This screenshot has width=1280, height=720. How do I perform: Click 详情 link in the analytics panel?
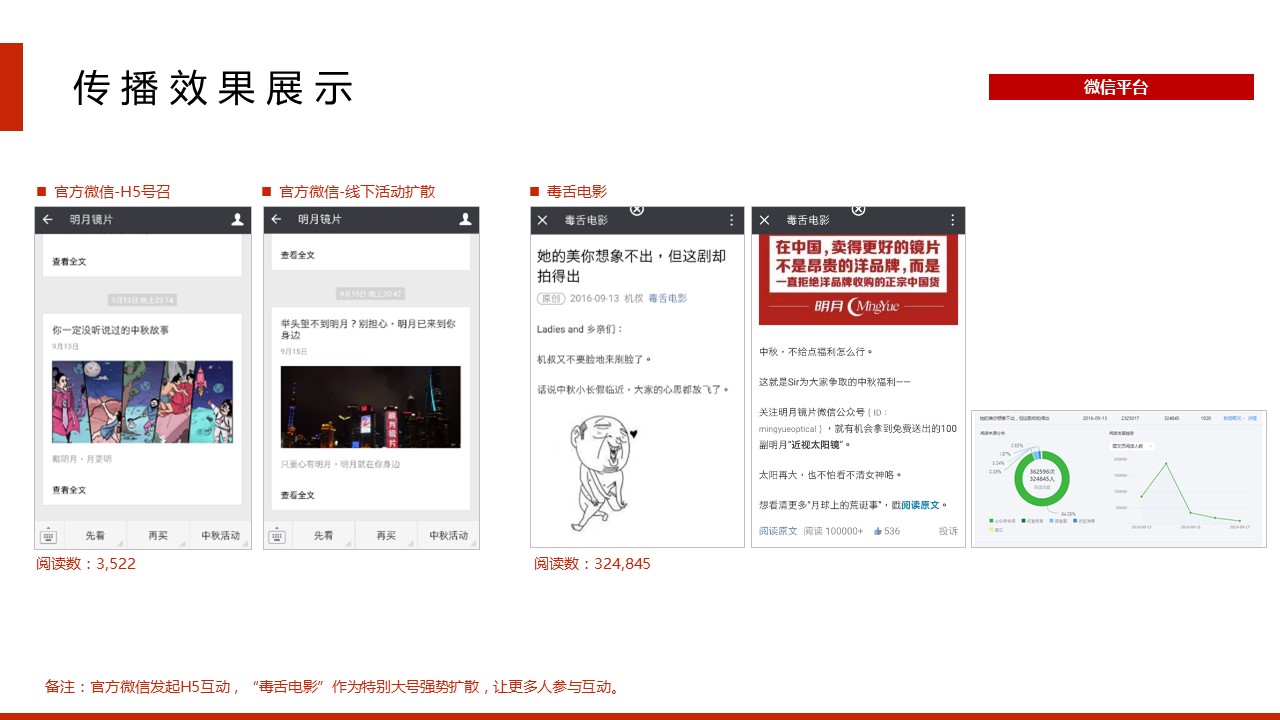1252,418
